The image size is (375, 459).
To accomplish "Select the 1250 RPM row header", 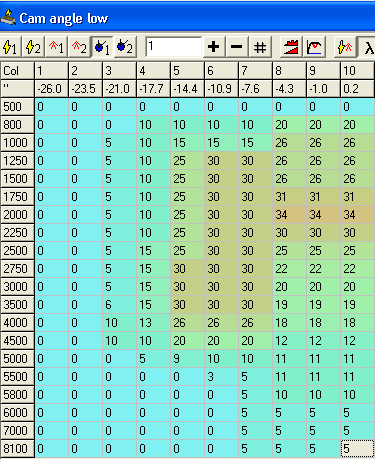I will [x=17, y=161].
